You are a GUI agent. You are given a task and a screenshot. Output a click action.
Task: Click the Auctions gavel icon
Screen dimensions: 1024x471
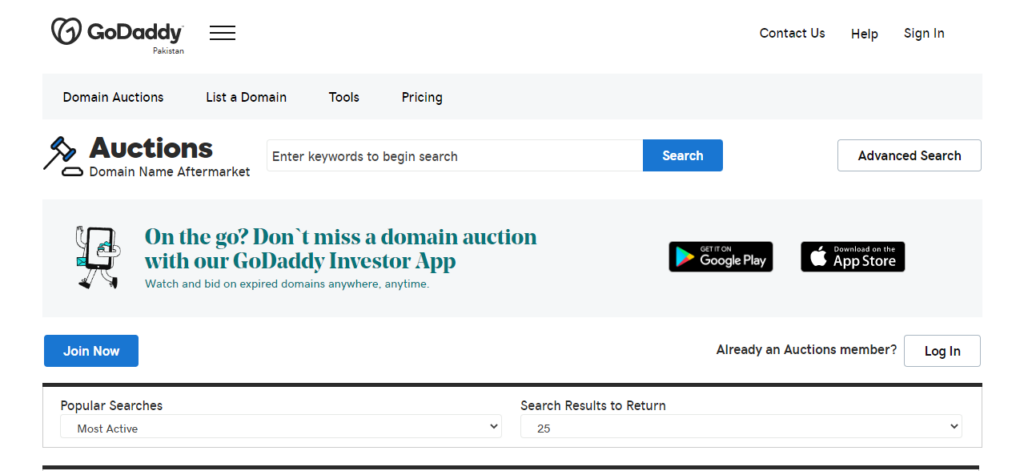pos(63,157)
